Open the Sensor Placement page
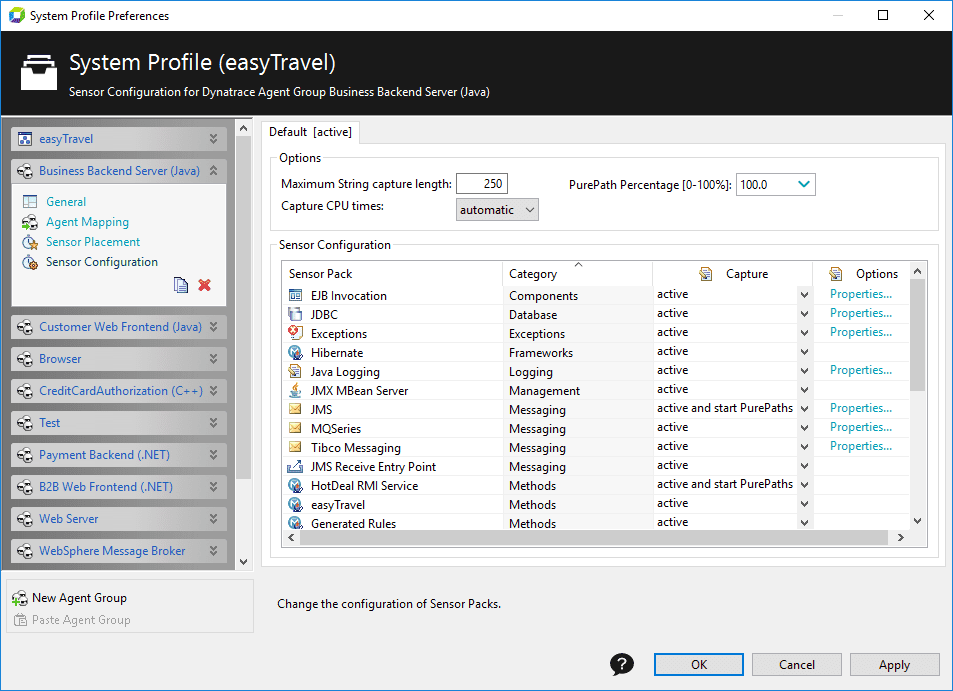This screenshot has height=691, width=953. (x=93, y=242)
